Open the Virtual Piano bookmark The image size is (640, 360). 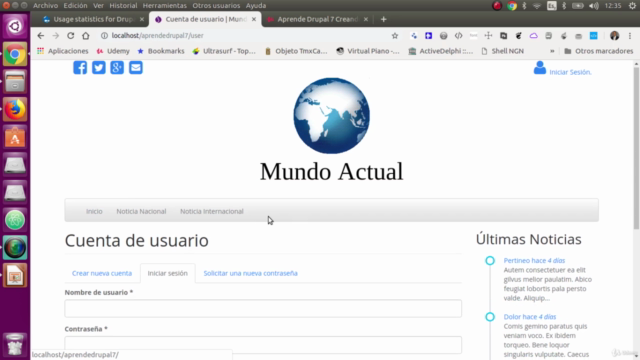coord(368,51)
